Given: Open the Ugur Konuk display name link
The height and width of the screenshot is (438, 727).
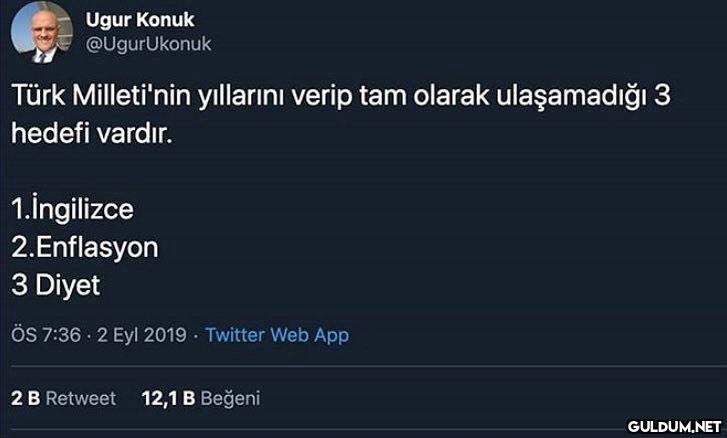Looking at the screenshot, I should [140, 20].
